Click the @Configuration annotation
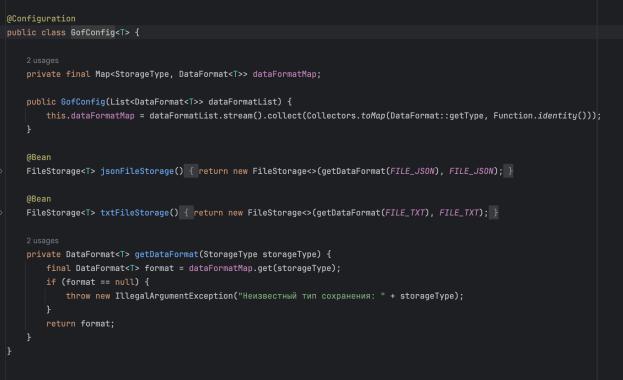This screenshot has height=380, width=623. [41, 19]
